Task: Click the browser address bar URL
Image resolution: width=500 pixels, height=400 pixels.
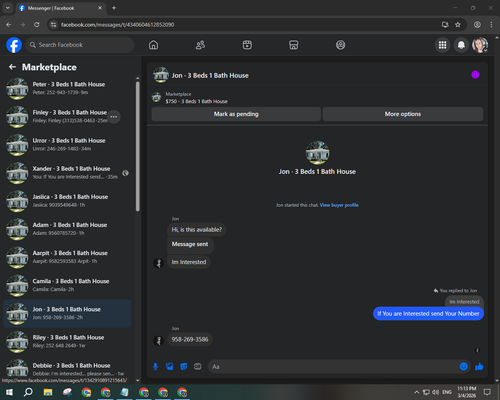Action: click(x=117, y=25)
